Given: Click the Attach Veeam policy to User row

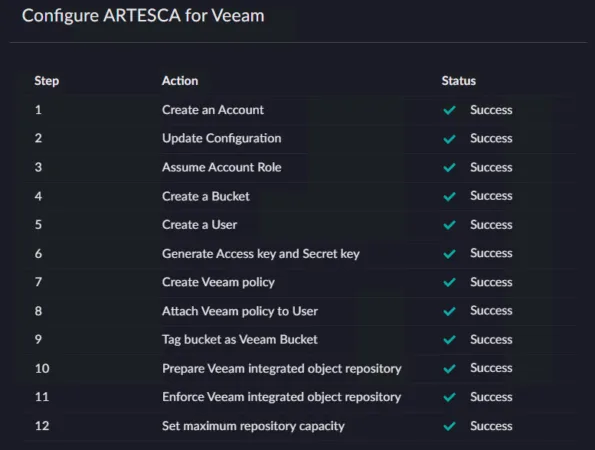Looking at the screenshot, I should 300,311.
